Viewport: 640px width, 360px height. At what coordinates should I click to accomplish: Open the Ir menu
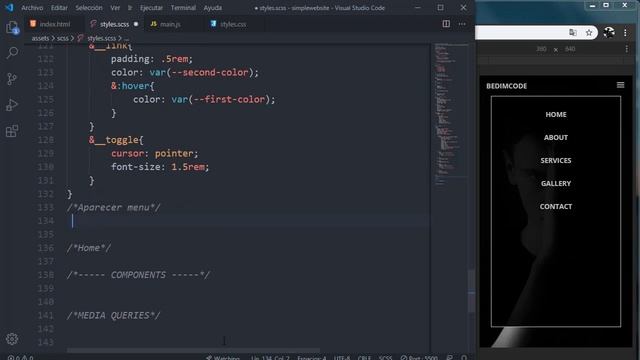[x=130, y=8]
